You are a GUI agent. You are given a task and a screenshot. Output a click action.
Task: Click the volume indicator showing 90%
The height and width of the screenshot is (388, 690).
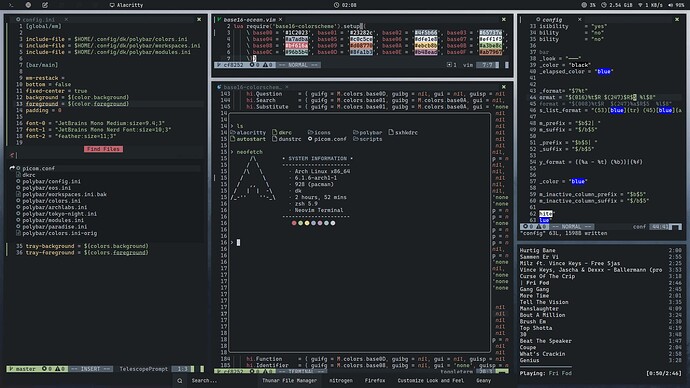(x=676, y=5)
